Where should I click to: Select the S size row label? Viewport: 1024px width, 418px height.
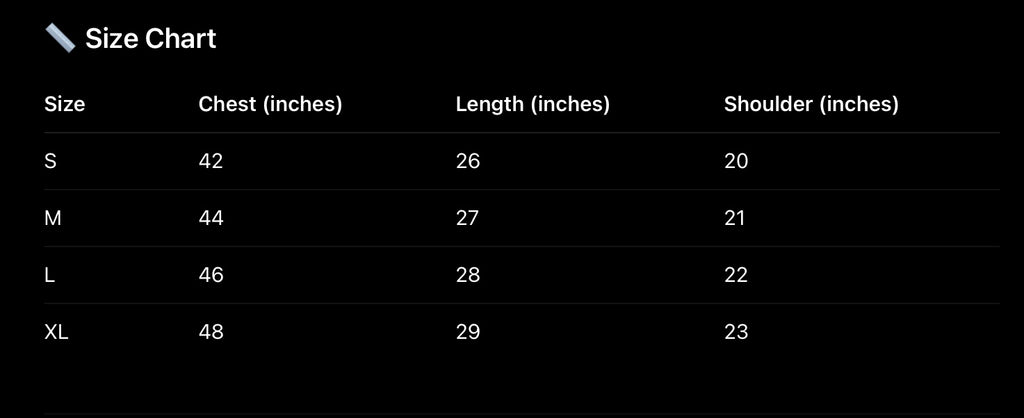51,161
